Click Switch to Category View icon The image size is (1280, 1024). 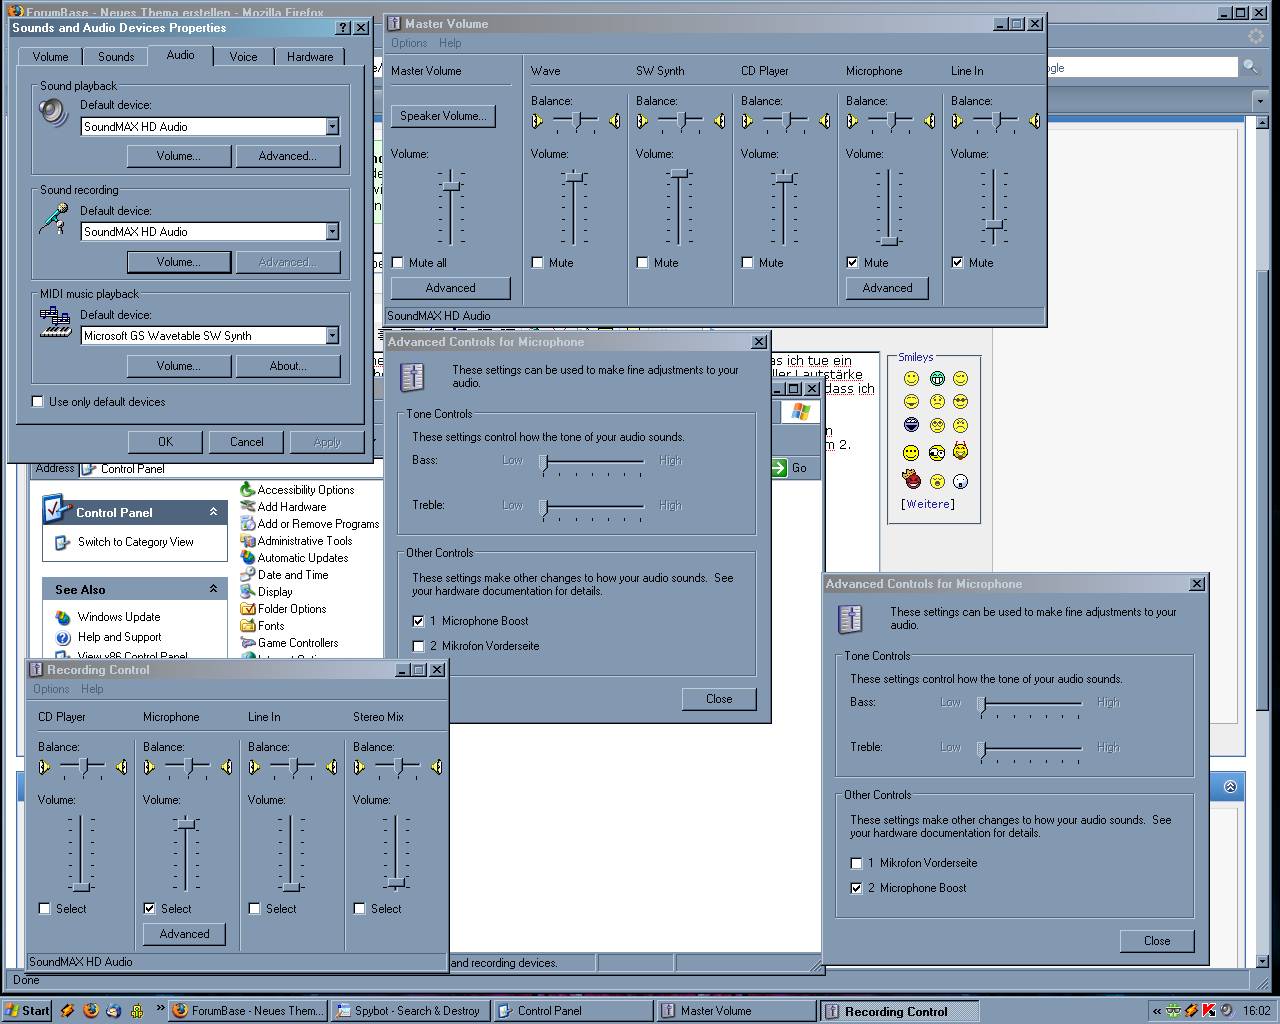(x=61, y=542)
